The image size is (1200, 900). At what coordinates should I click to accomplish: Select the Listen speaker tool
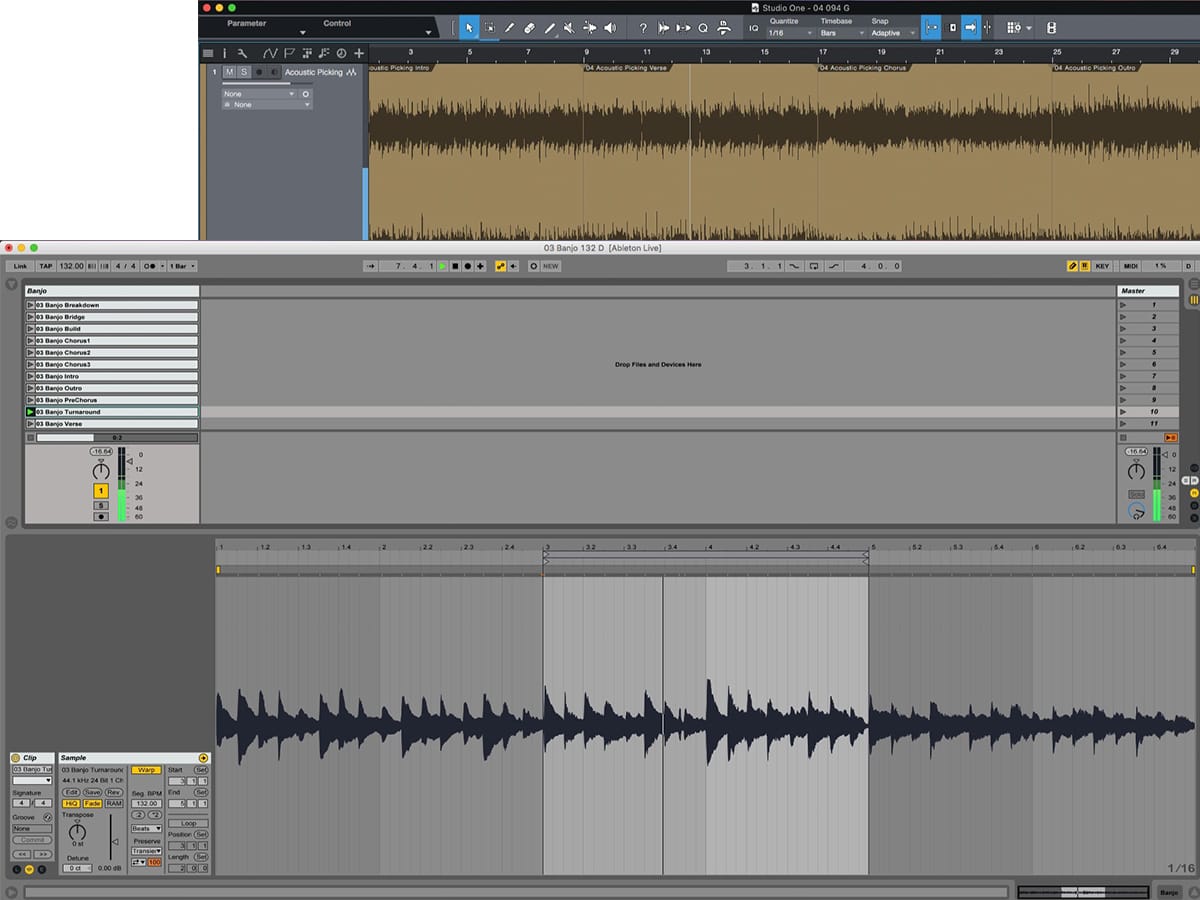(610, 28)
